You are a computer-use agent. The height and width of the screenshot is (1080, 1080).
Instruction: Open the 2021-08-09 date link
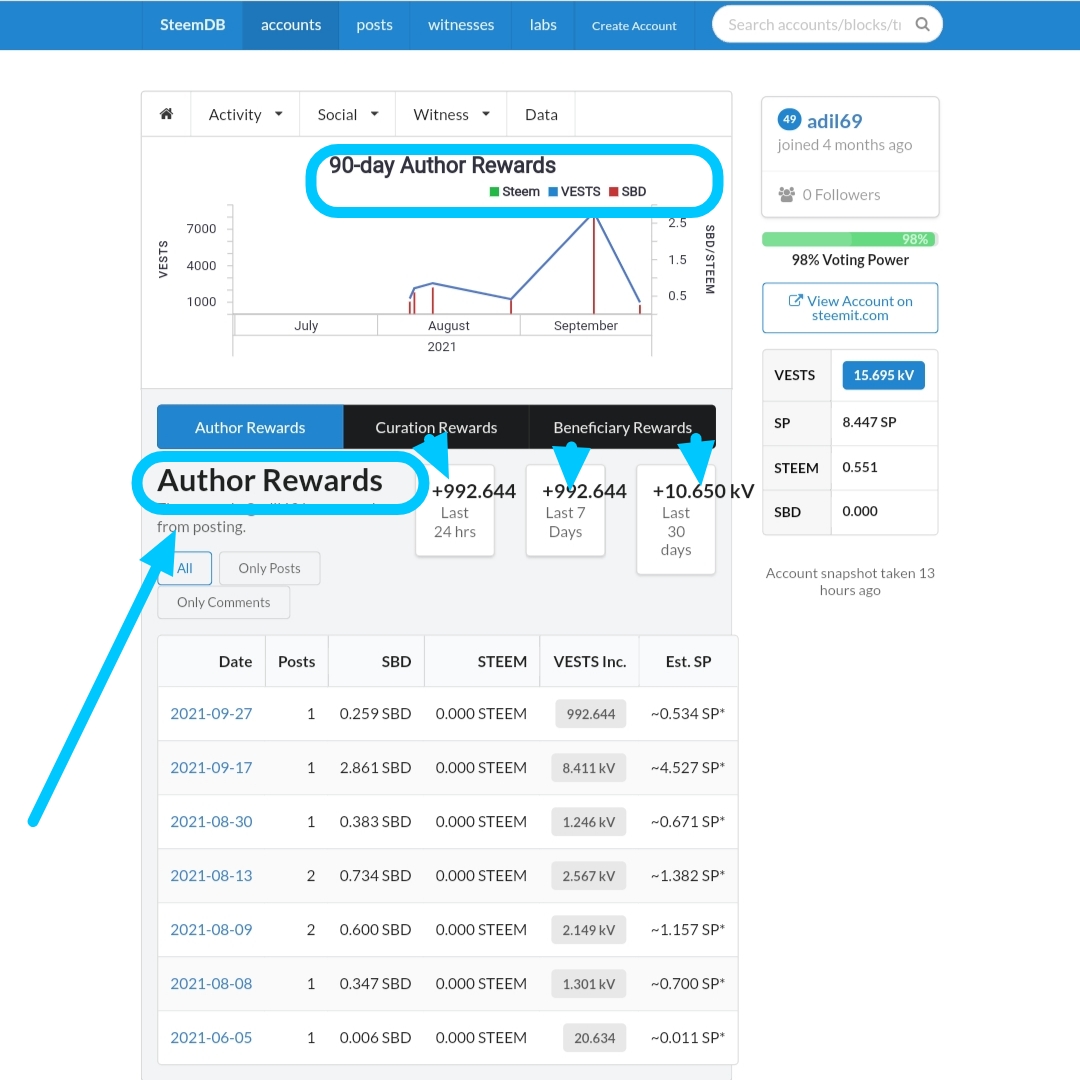(211, 929)
